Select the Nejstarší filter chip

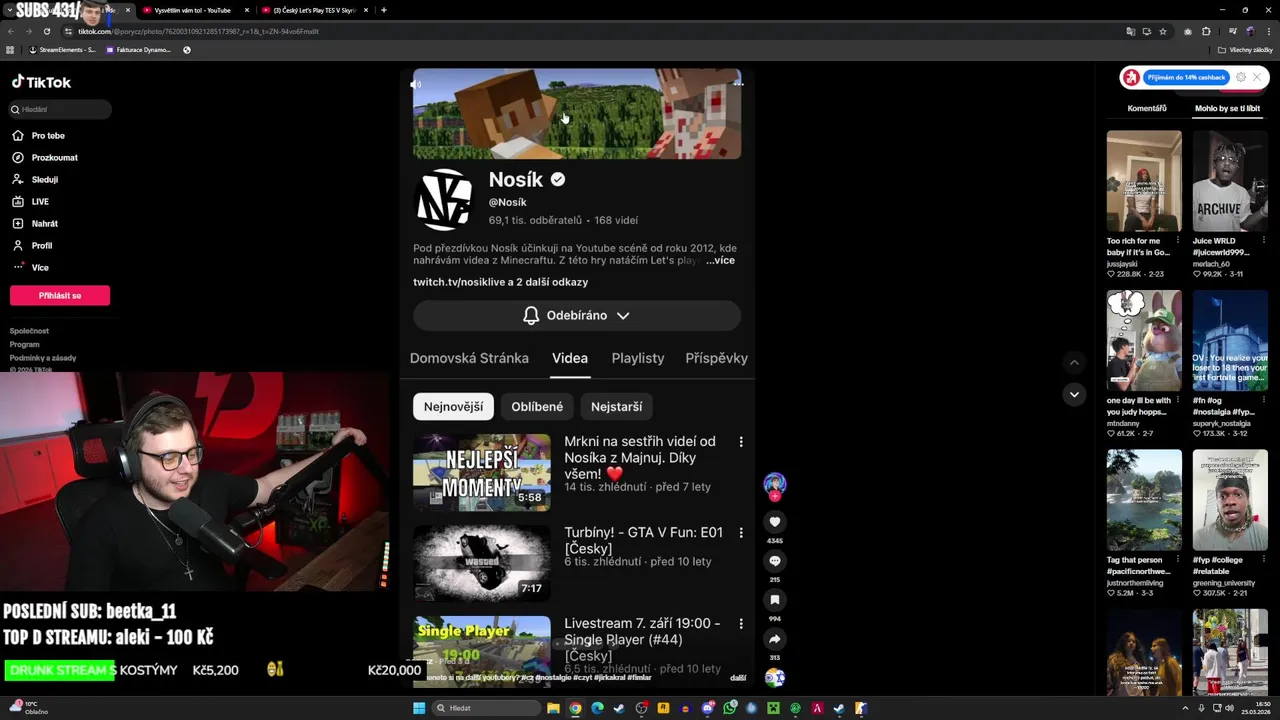click(616, 407)
